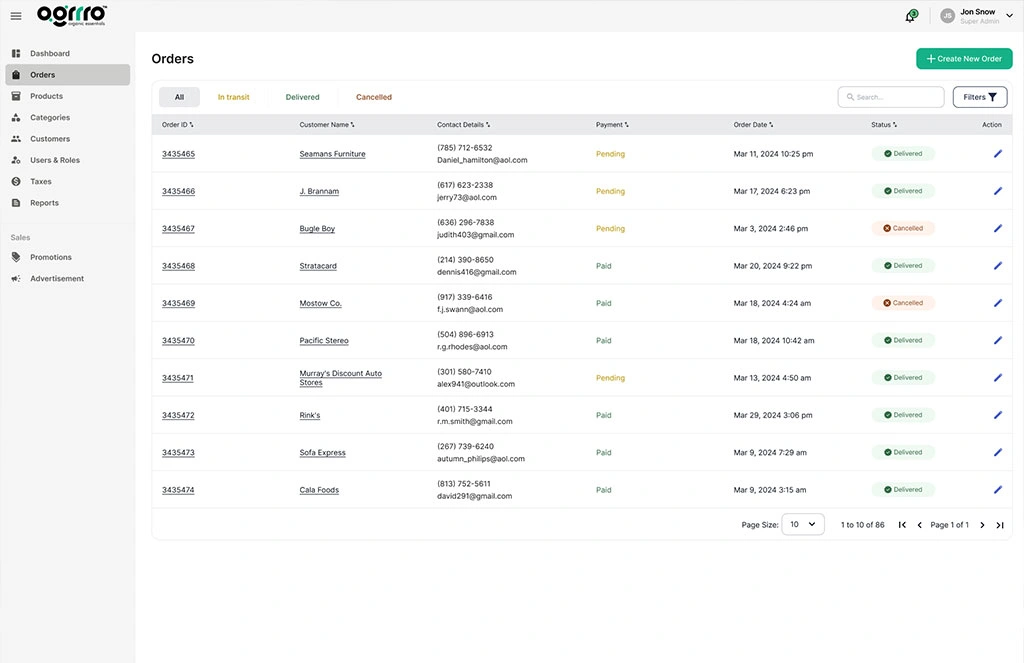Click the Promotions tag icon

pyautogui.click(x=16, y=257)
